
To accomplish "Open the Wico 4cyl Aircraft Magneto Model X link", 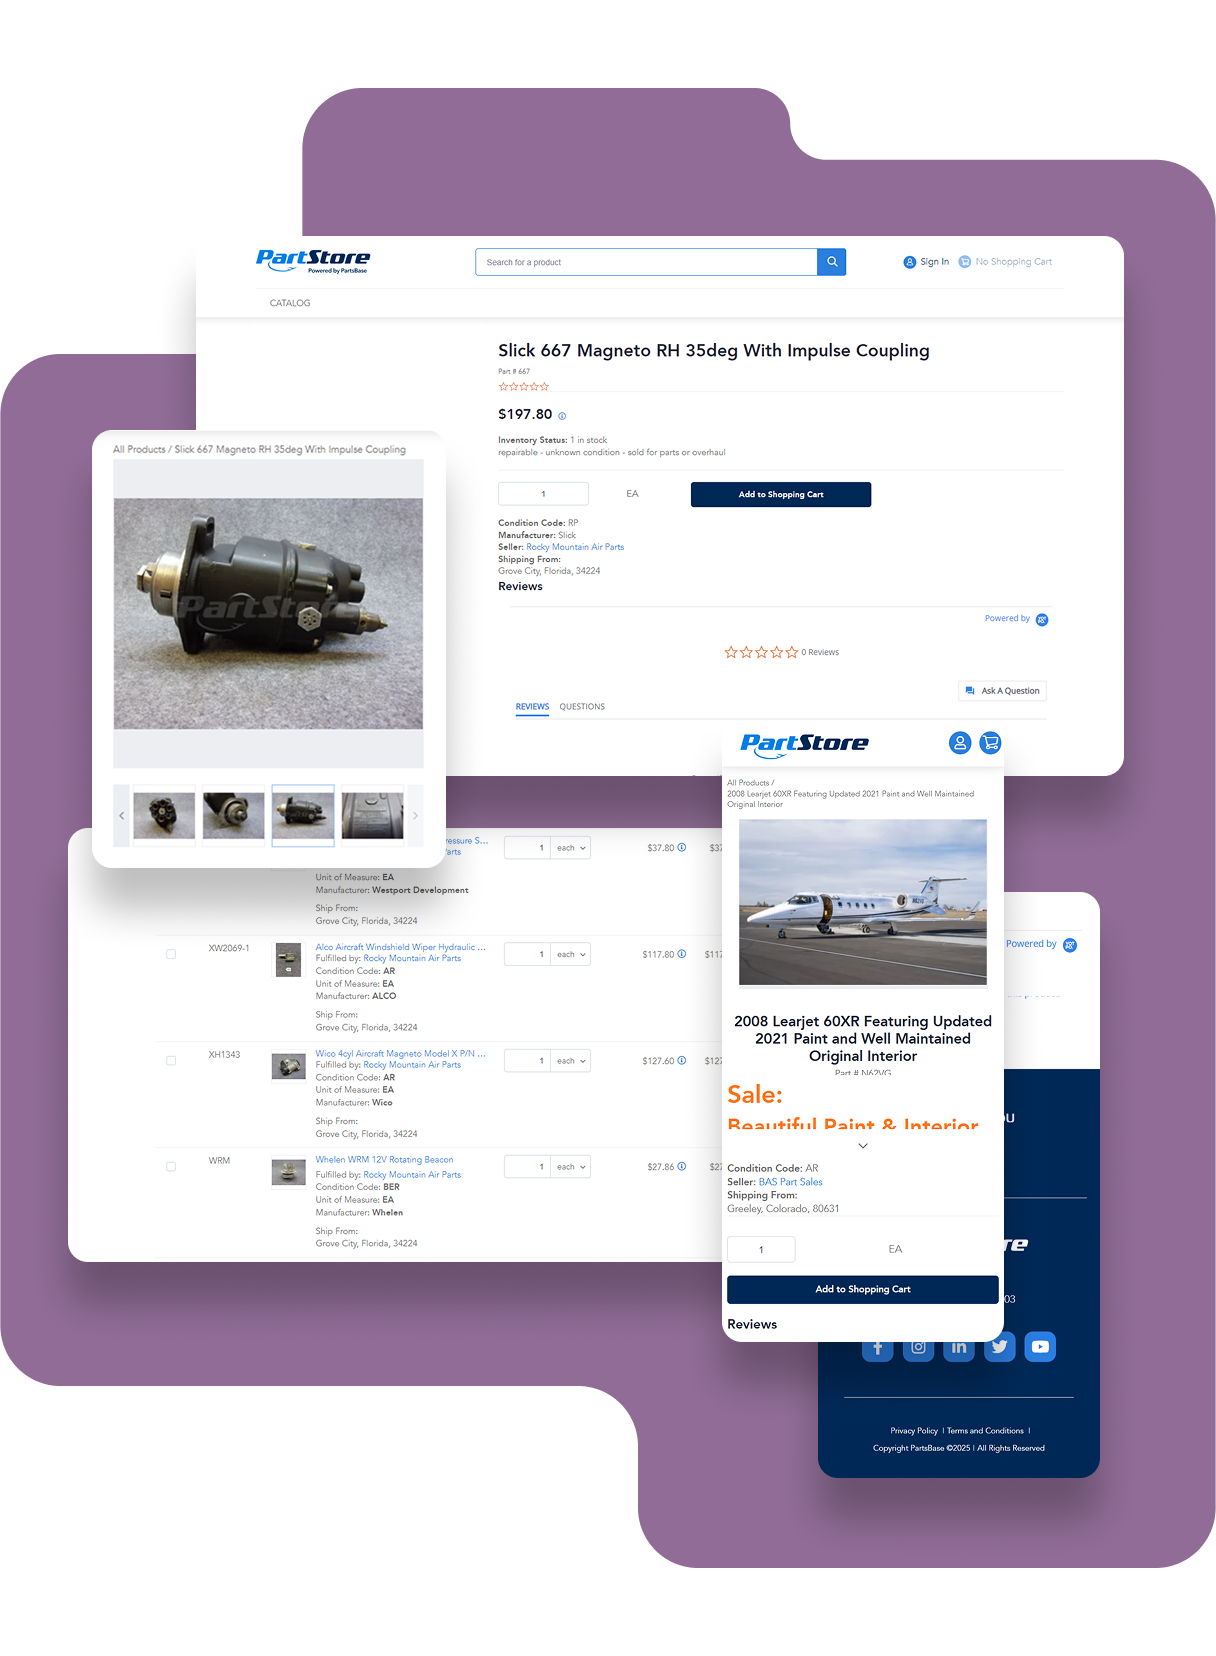I will click(x=401, y=1053).
